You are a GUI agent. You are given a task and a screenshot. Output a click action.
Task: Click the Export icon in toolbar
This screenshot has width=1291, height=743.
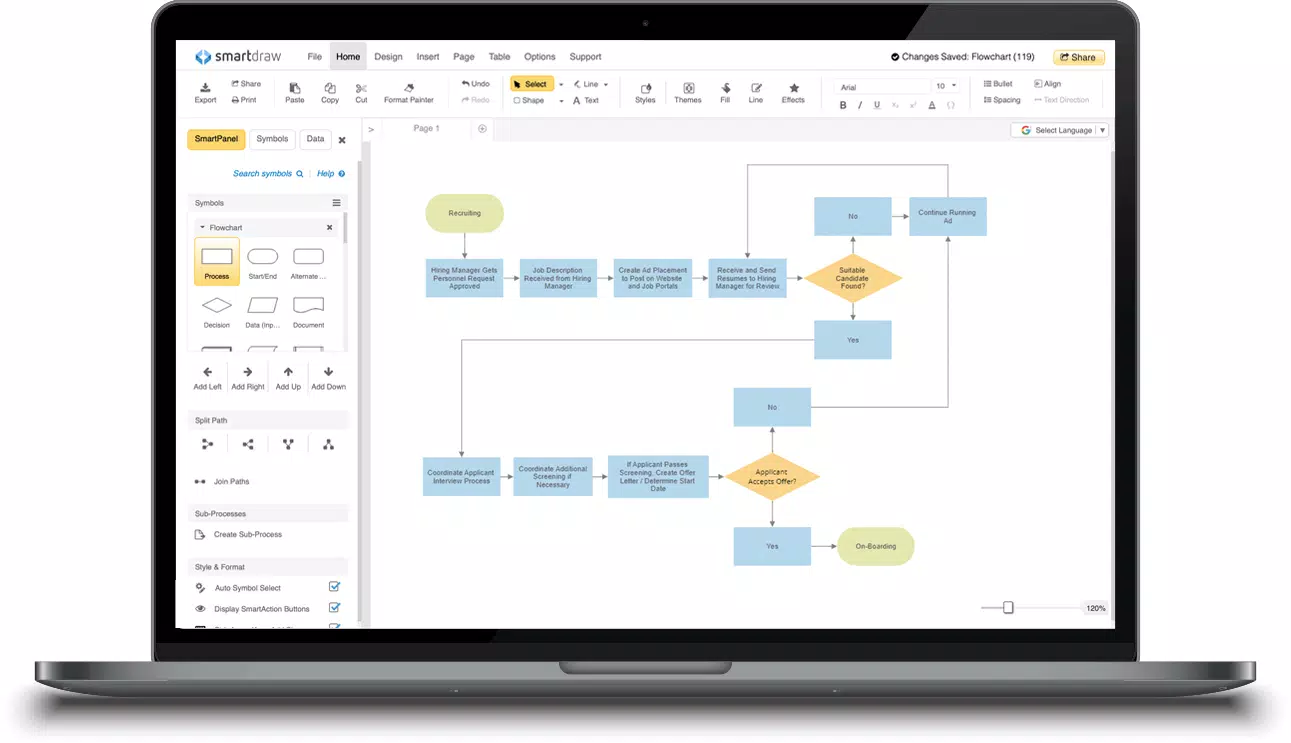tap(205, 88)
